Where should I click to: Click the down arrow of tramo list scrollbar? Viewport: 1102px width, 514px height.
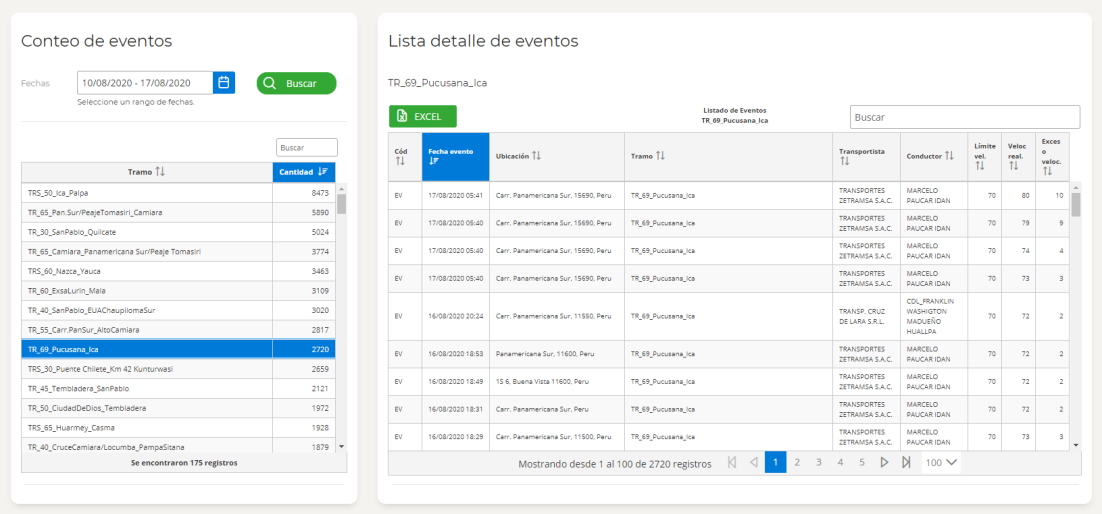[342, 446]
